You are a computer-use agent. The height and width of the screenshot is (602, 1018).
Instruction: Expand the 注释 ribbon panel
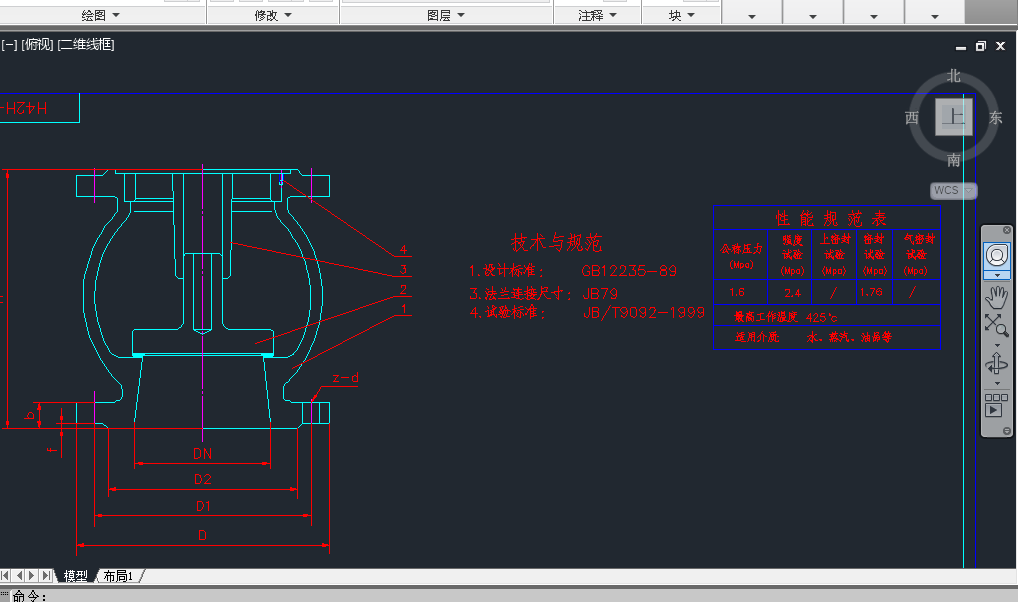tap(597, 15)
